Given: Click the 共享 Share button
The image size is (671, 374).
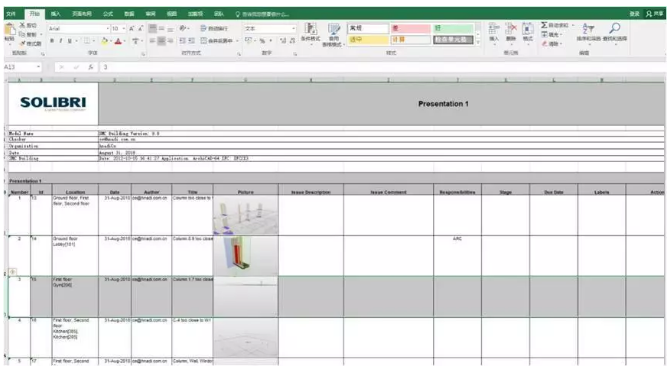Looking at the screenshot, I should coord(655,14).
